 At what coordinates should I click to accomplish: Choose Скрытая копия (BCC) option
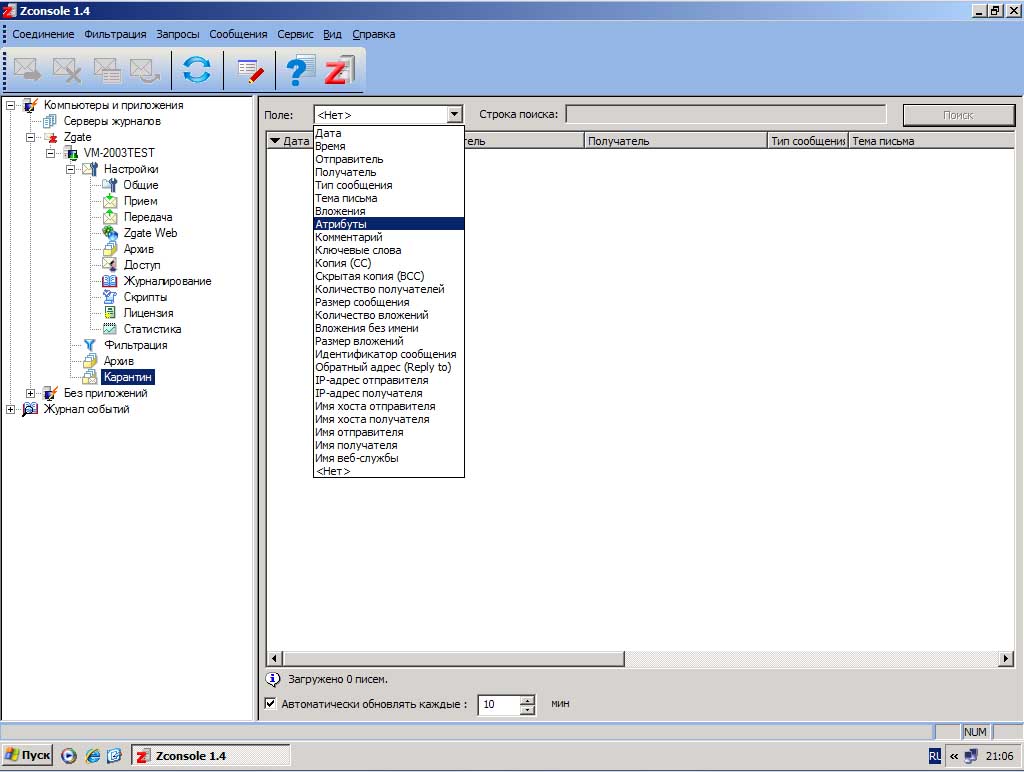(389, 276)
